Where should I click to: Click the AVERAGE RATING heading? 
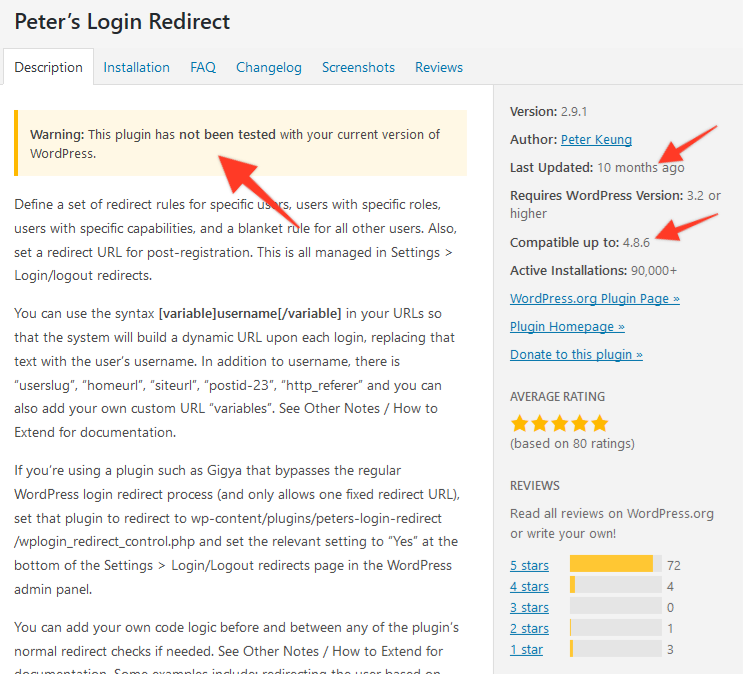pyautogui.click(x=557, y=396)
